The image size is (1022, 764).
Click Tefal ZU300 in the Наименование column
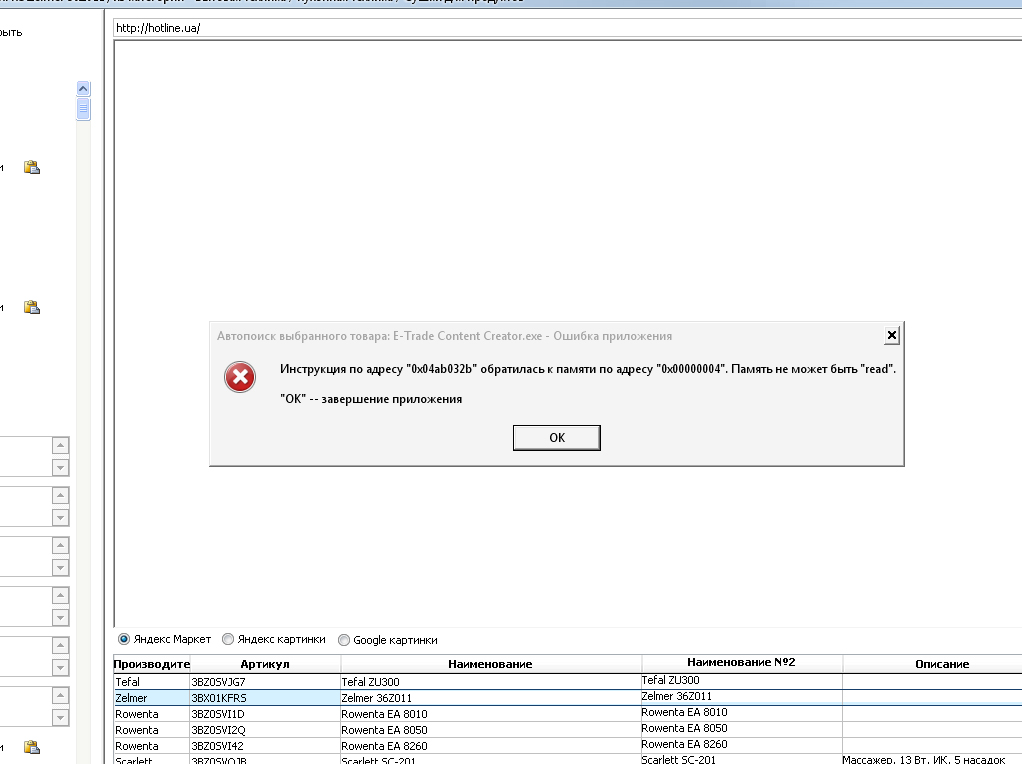[x=490, y=682]
